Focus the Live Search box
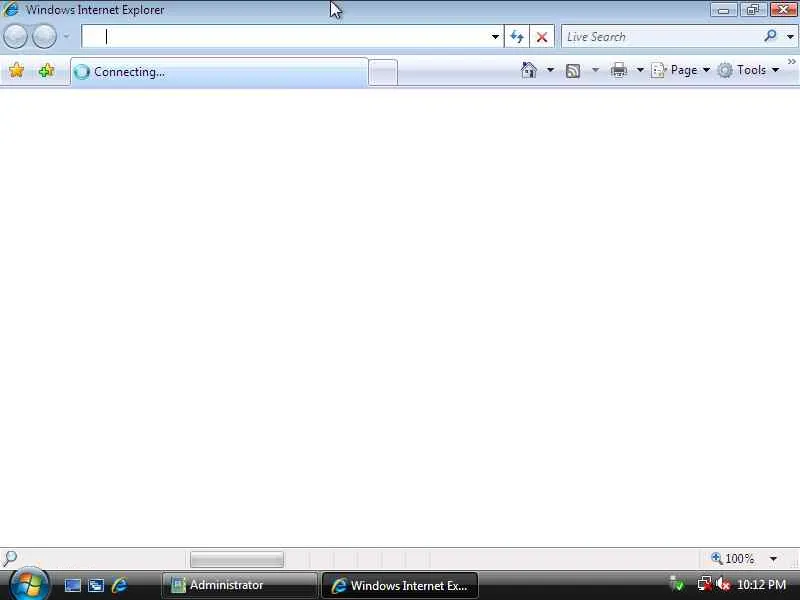 662,37
